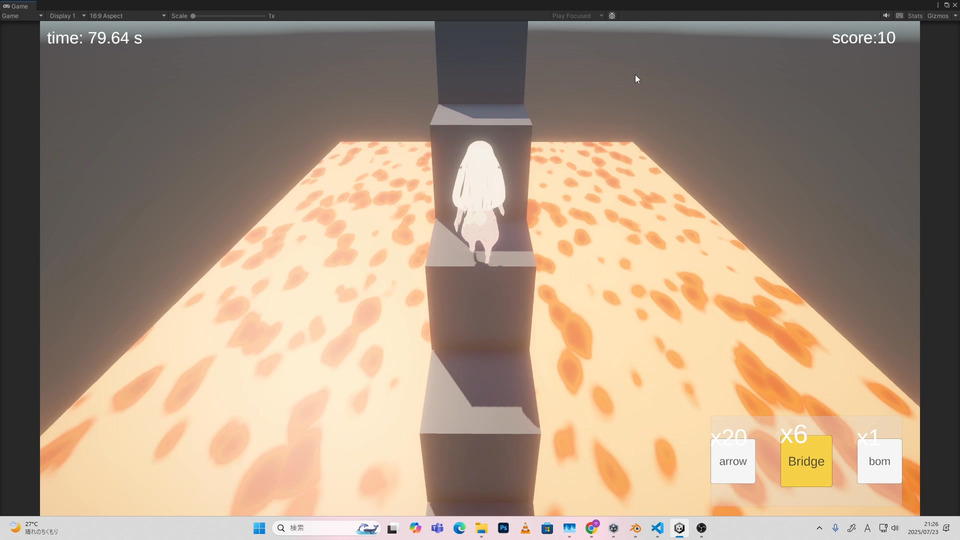This screenshot has width=960, height=540.
Task: Open the Game view mode dropdown
Action: coord(22,16)
